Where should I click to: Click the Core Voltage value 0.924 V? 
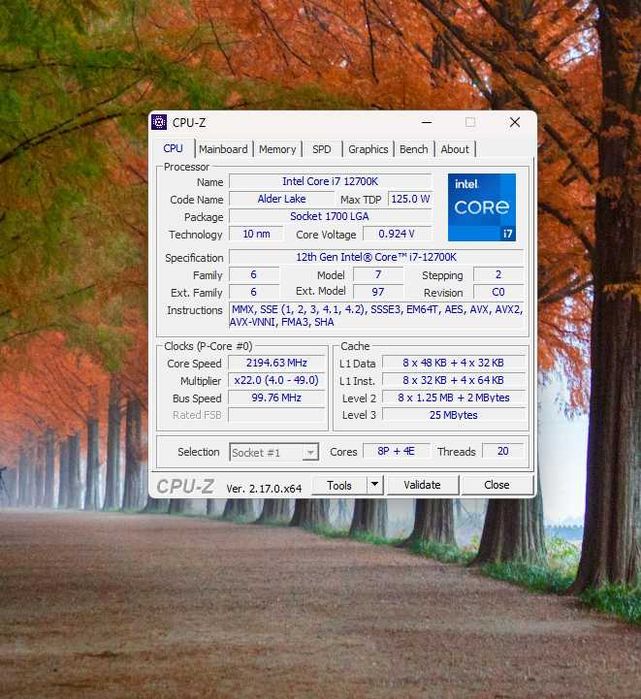pyautogui.click(x=397, y=234)
